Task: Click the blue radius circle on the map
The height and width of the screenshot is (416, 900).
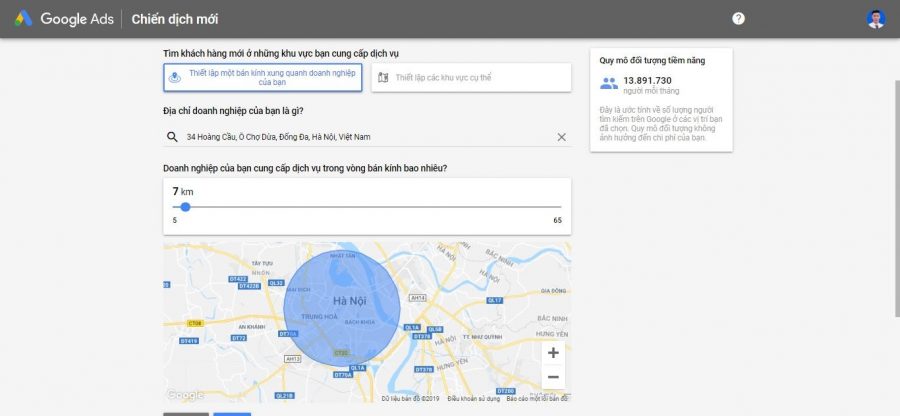Action: pos(342,308)
